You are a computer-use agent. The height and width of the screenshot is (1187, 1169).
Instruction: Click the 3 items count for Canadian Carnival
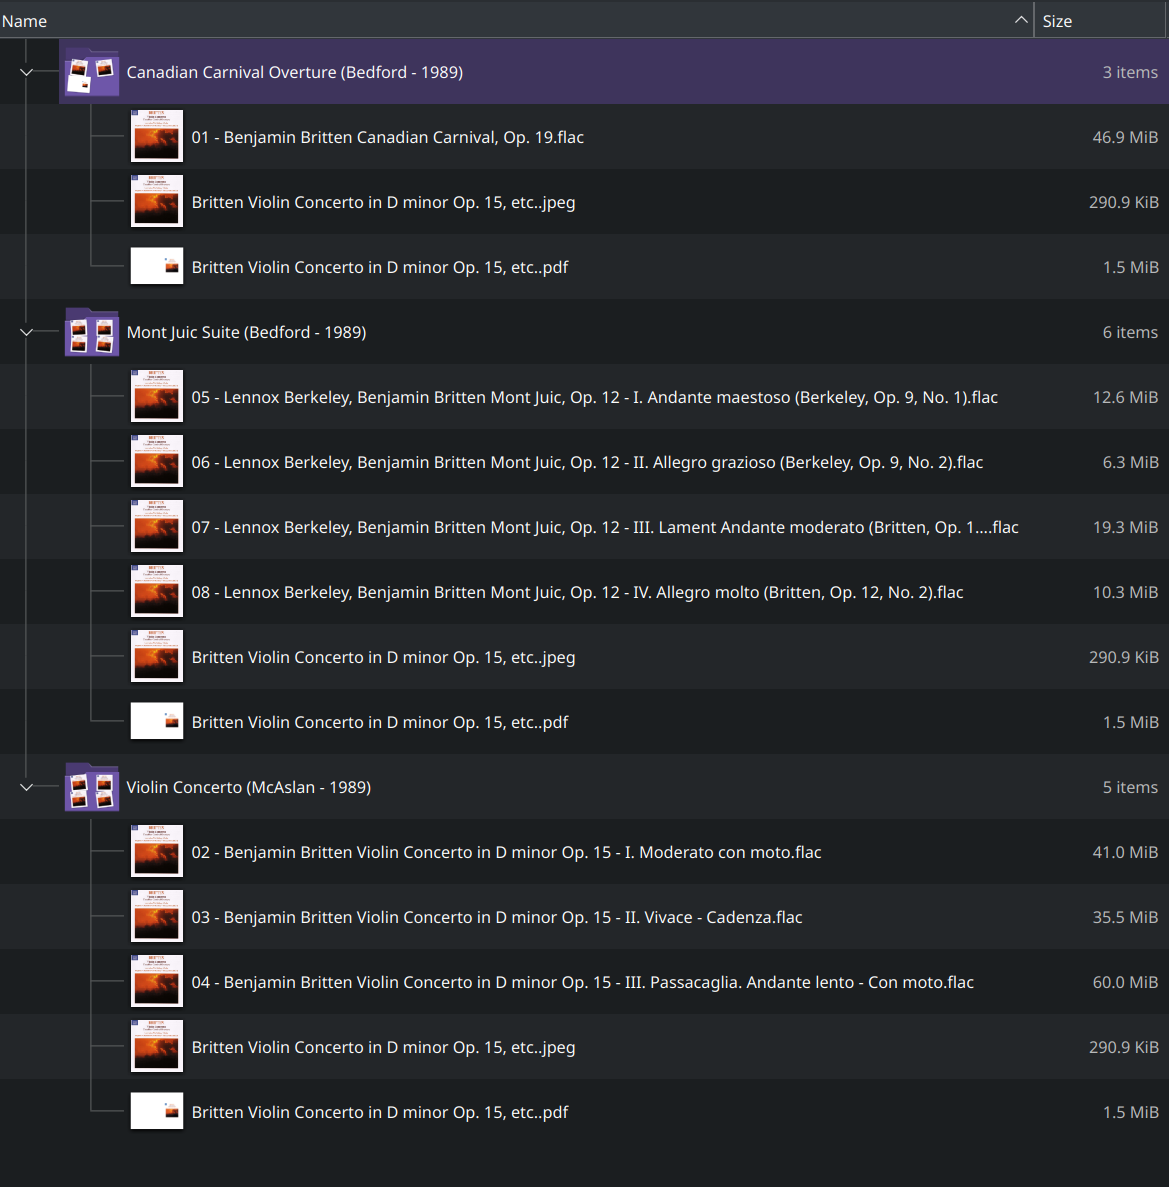pos(1129,72)
